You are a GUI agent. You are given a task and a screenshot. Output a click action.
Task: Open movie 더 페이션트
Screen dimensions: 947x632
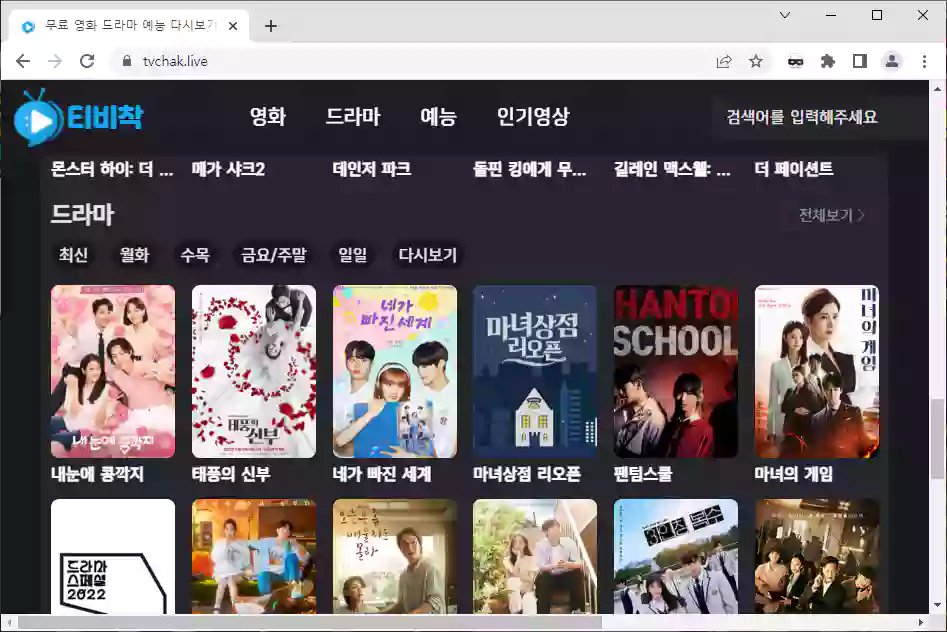[x=794, y=169]
